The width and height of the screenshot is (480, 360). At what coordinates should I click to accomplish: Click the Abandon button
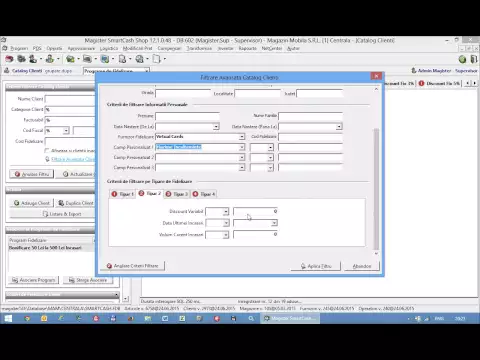click(362, 266)
